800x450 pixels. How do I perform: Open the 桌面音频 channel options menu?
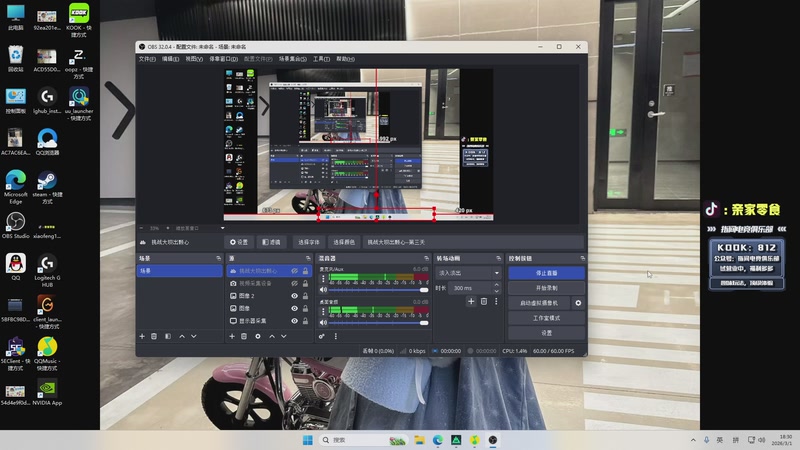point(323,311)
